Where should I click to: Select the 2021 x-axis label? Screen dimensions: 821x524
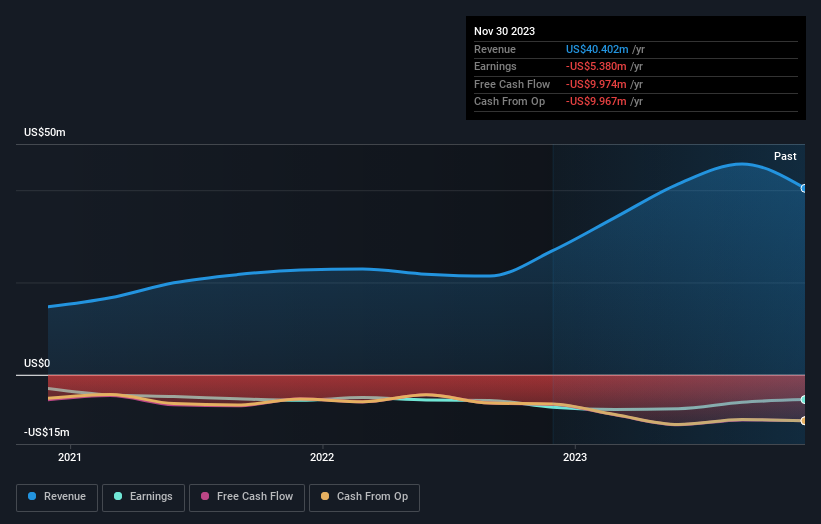pos(70,457)
